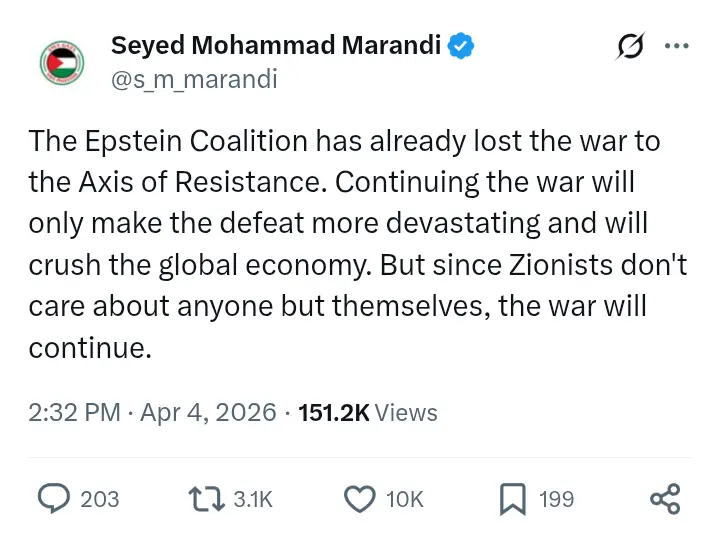
Task: Open the three-dot more options menu
Action: (x=677, y=45)
